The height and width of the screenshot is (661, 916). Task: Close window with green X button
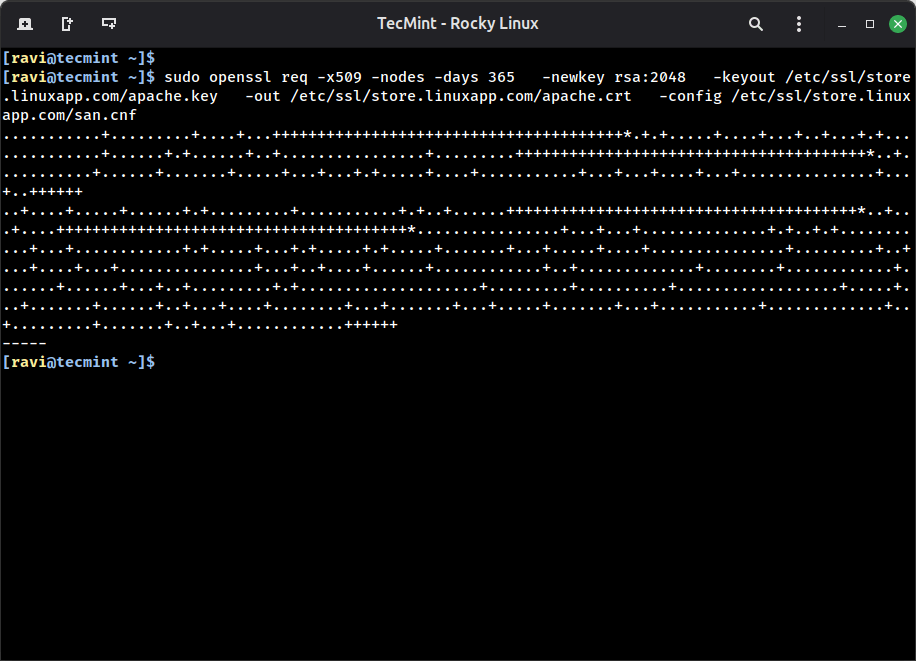click(x=898, y=24)
